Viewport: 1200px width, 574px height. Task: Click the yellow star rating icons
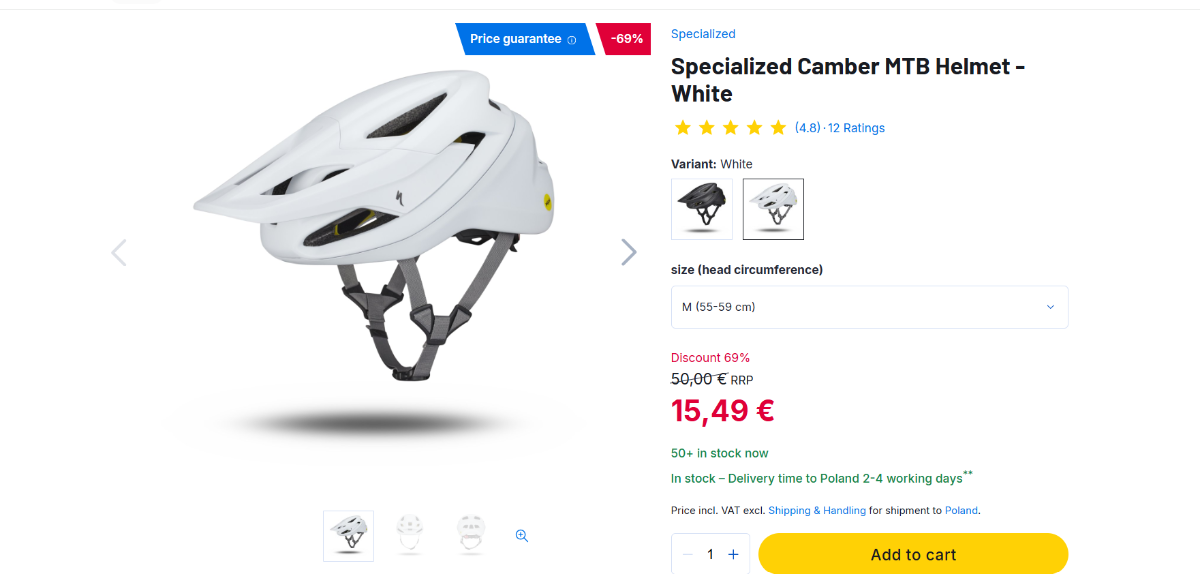pyautogui.click(x=730, y=128)
